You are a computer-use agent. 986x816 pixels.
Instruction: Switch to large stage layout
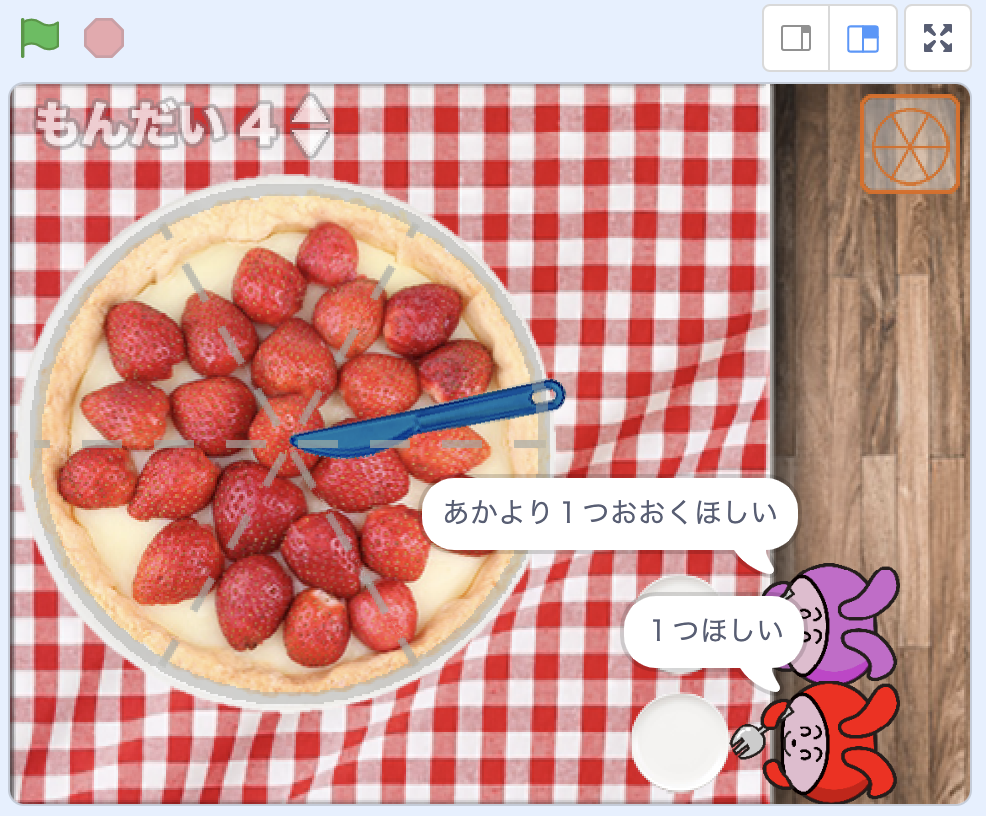[x=863, y=38]
